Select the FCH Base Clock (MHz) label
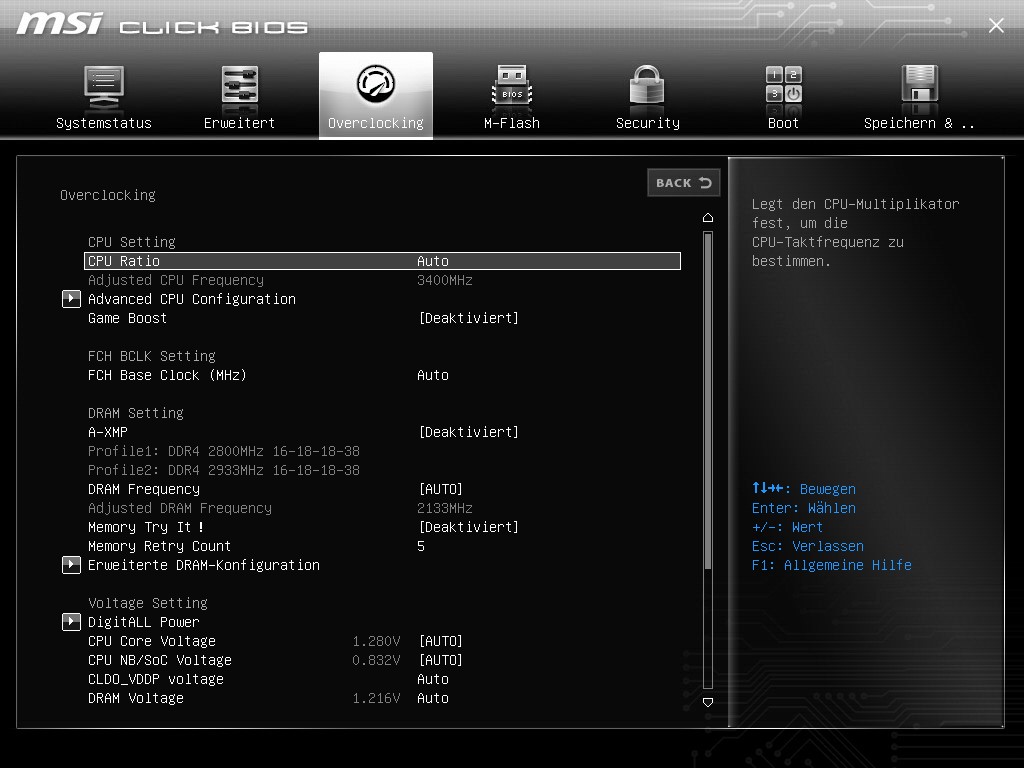This screenshot has height=768, width=1024. tap(167, 376)
